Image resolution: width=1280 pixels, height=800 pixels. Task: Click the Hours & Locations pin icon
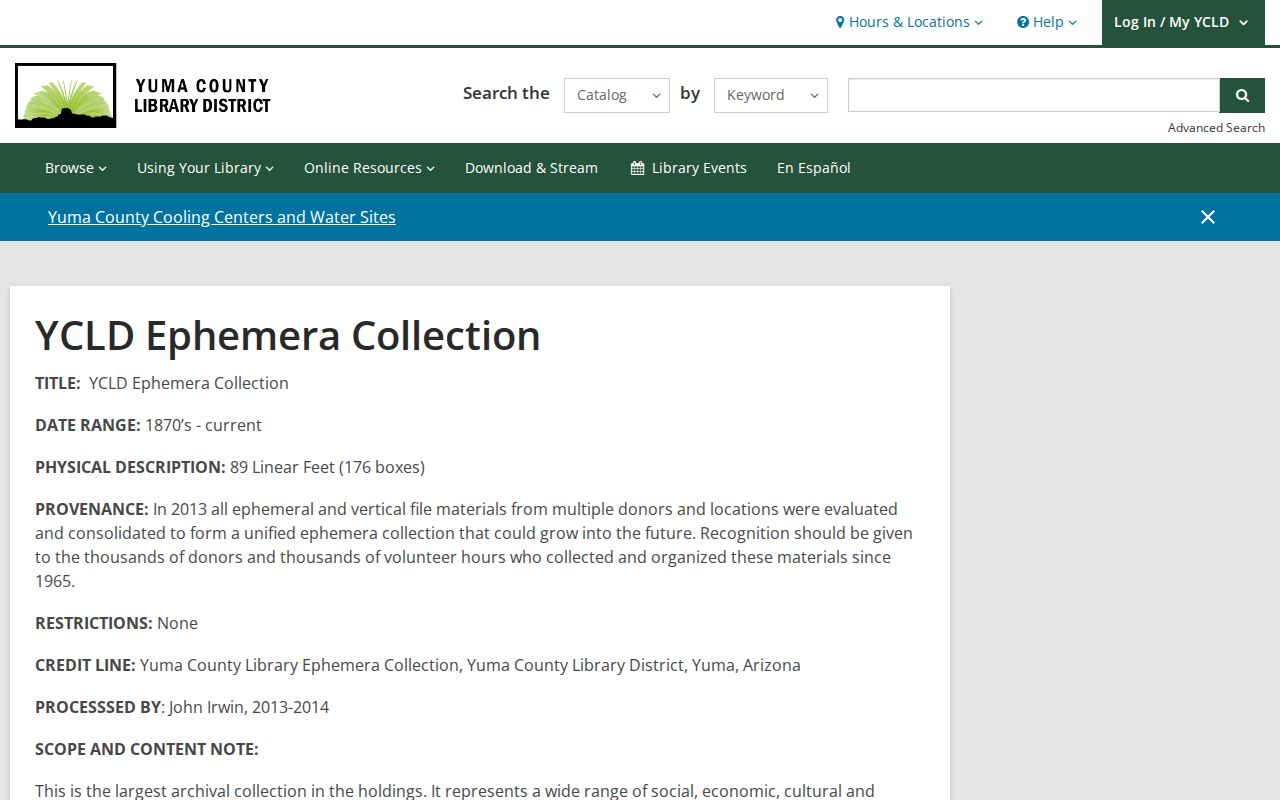840,22
